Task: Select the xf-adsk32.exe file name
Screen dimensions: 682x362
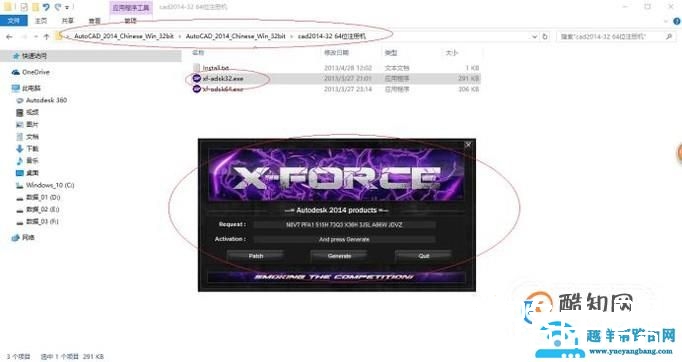Action: click(223, 79)
